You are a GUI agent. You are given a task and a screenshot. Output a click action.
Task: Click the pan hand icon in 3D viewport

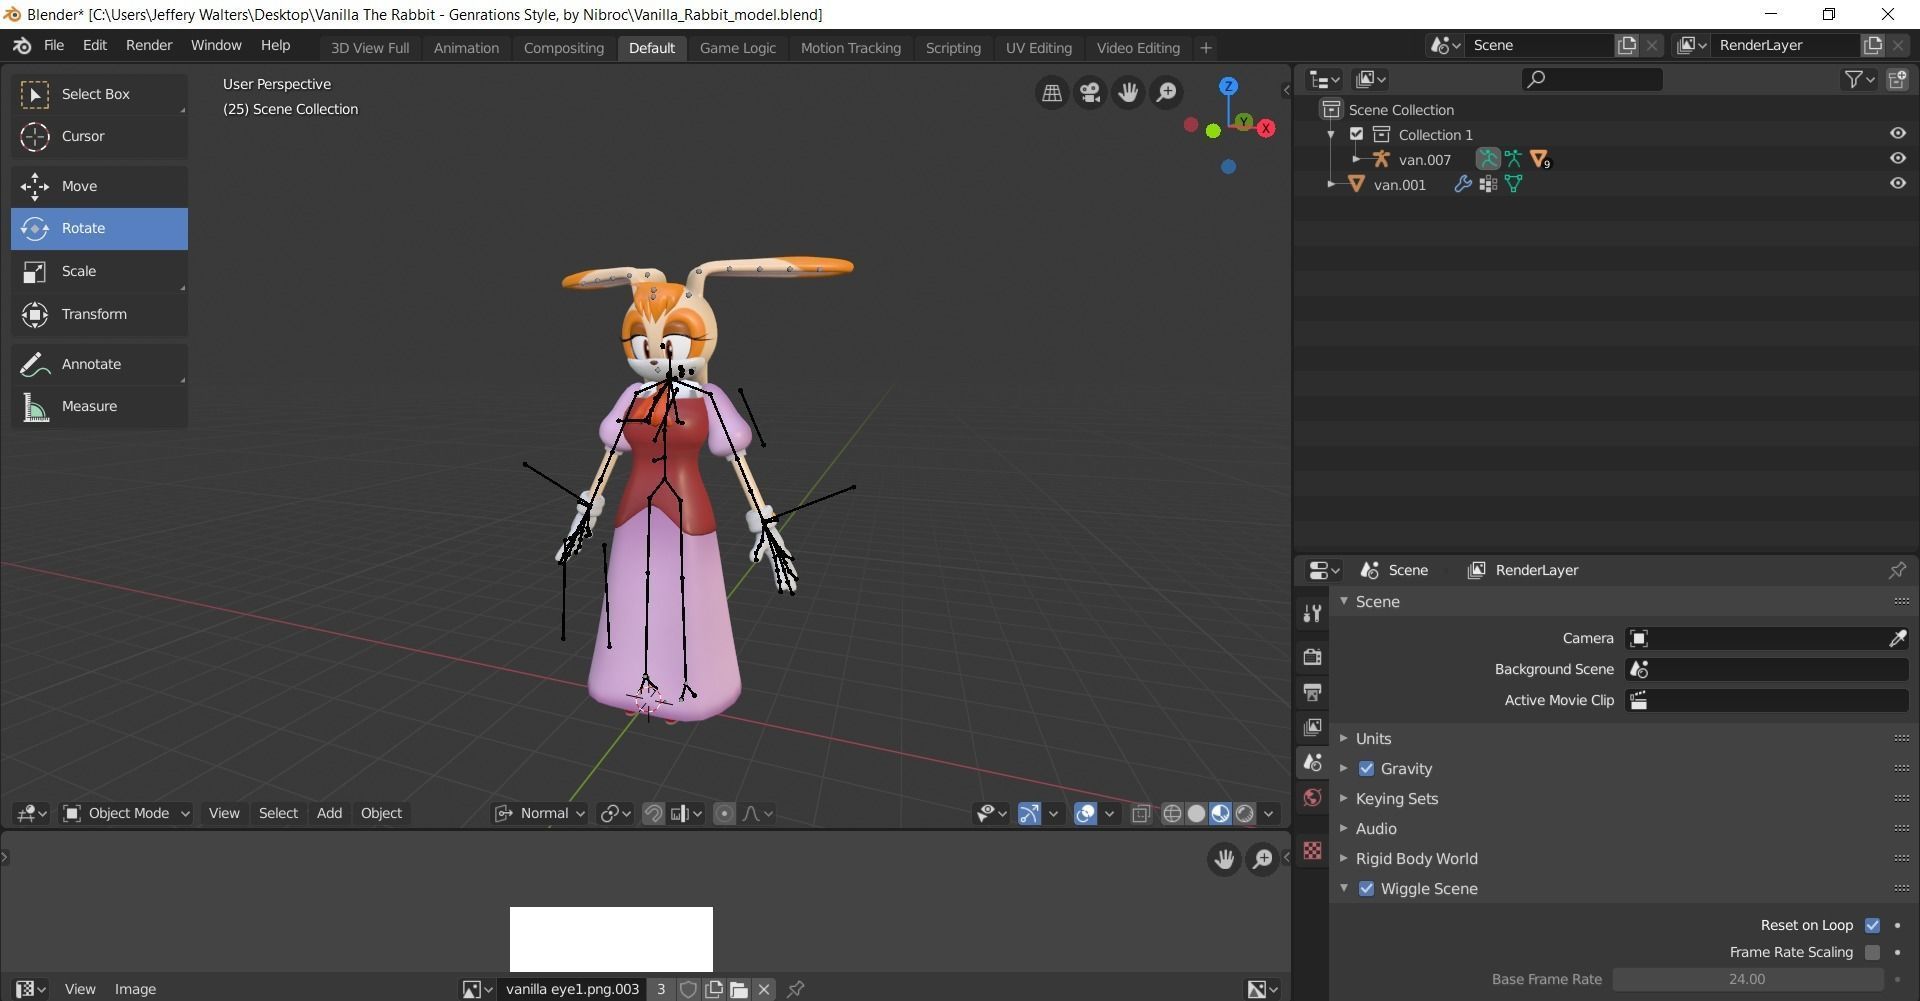[1128, 93]
